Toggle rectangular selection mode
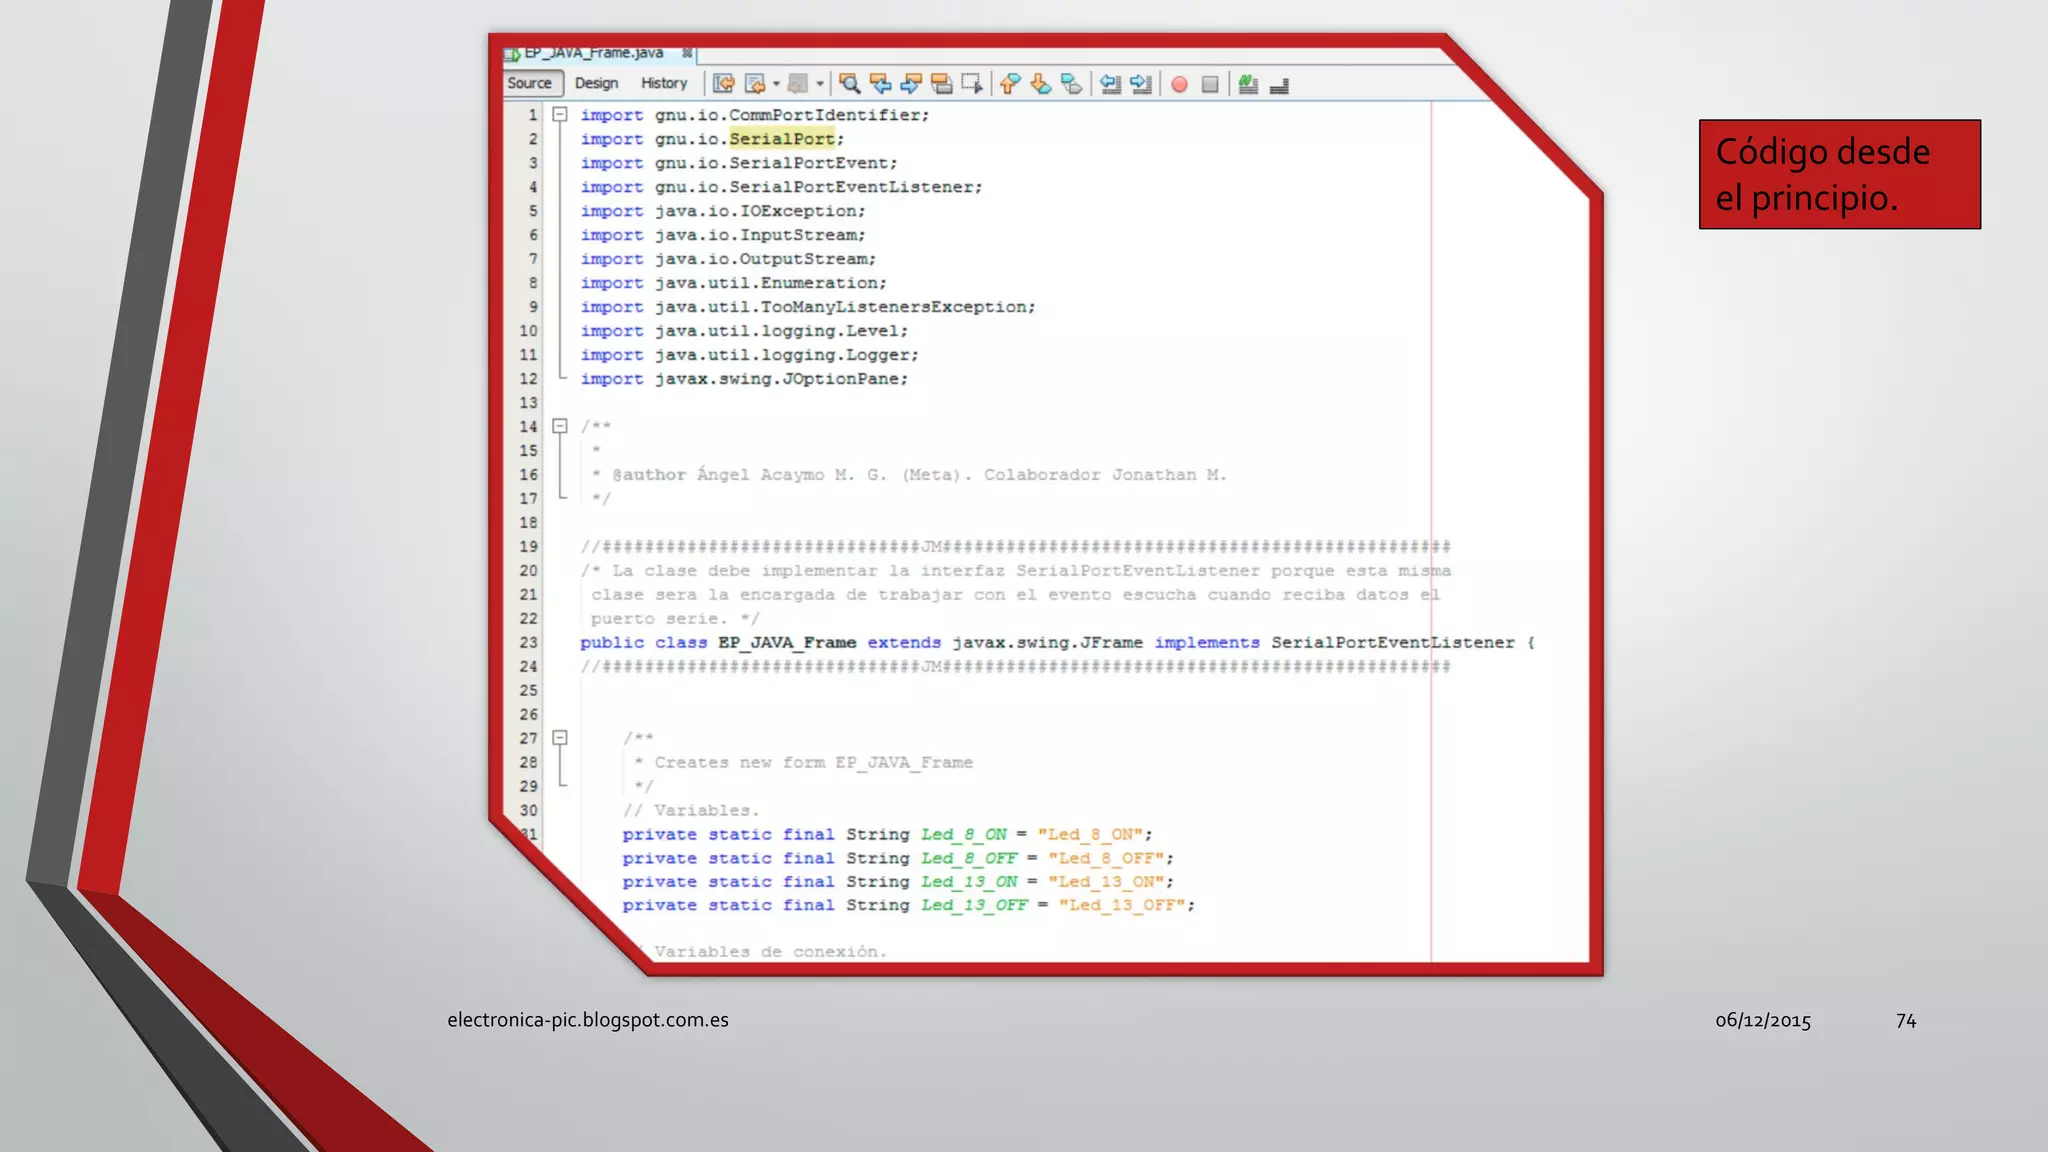Image resolution: width=2048 pixels, height=1152 pixels. pyautogui.click(x=971, y=84)
